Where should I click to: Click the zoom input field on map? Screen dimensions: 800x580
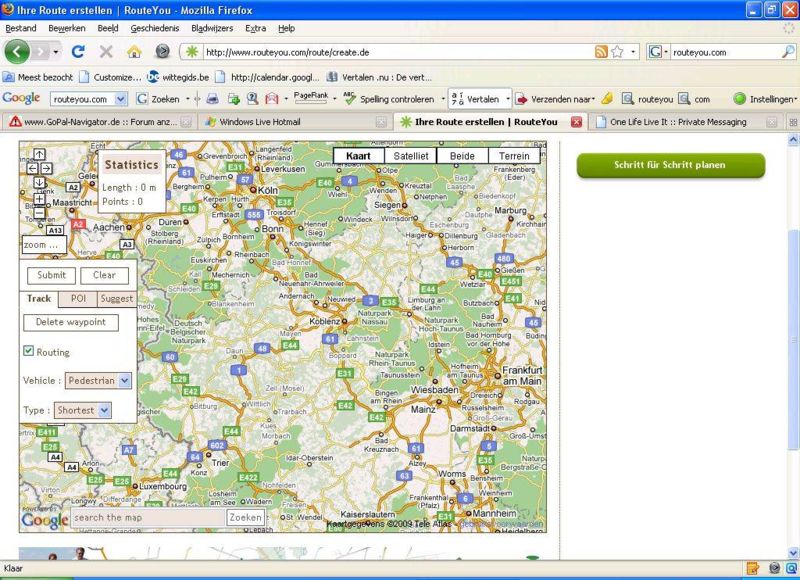point(44,245)
